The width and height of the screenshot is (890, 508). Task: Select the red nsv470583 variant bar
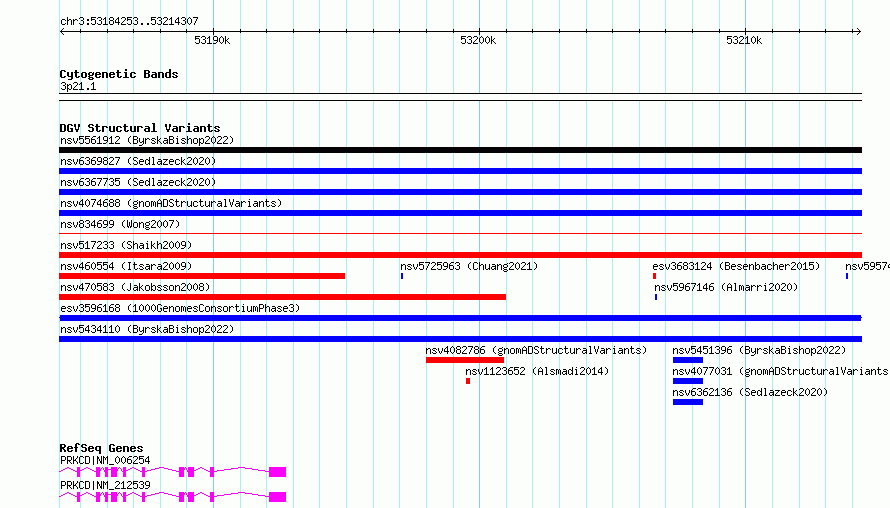point(283,297)
